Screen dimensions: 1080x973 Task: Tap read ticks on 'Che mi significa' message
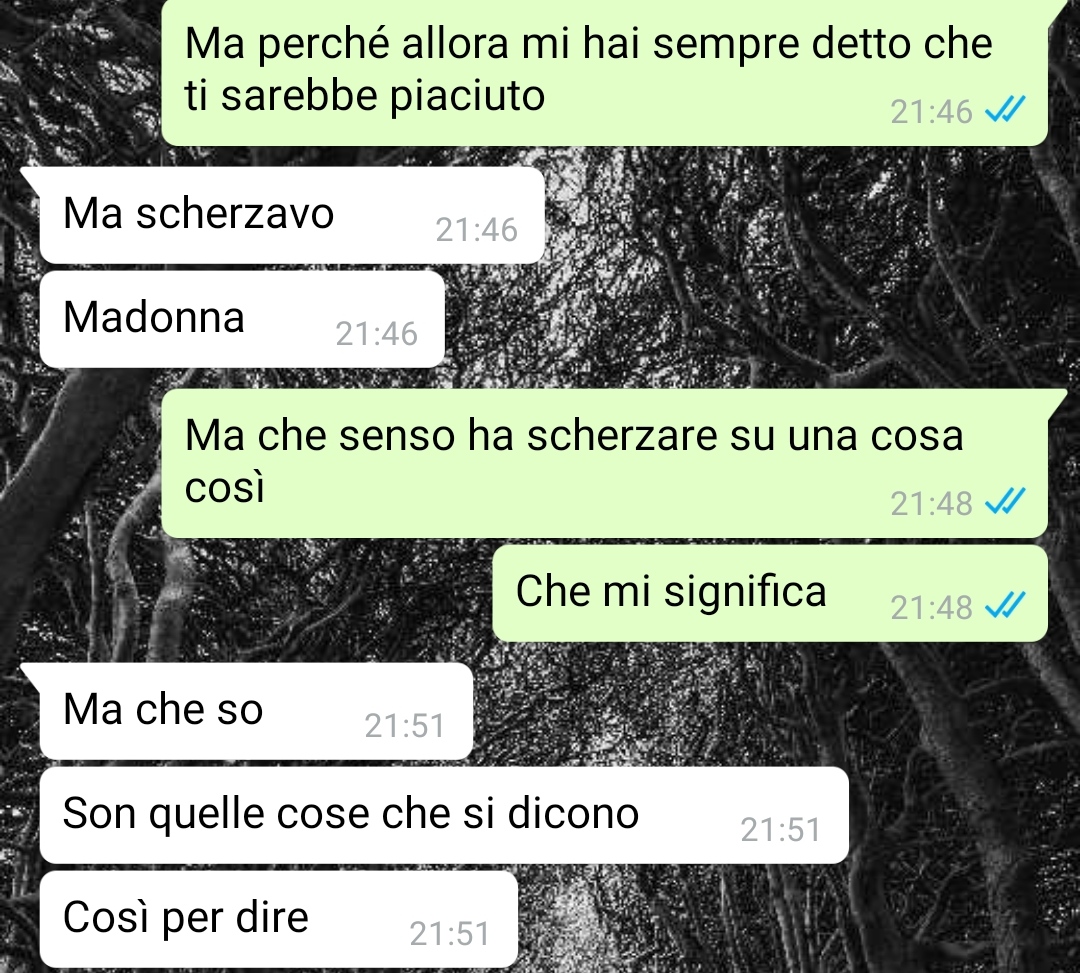click(x=1006, y=605)
